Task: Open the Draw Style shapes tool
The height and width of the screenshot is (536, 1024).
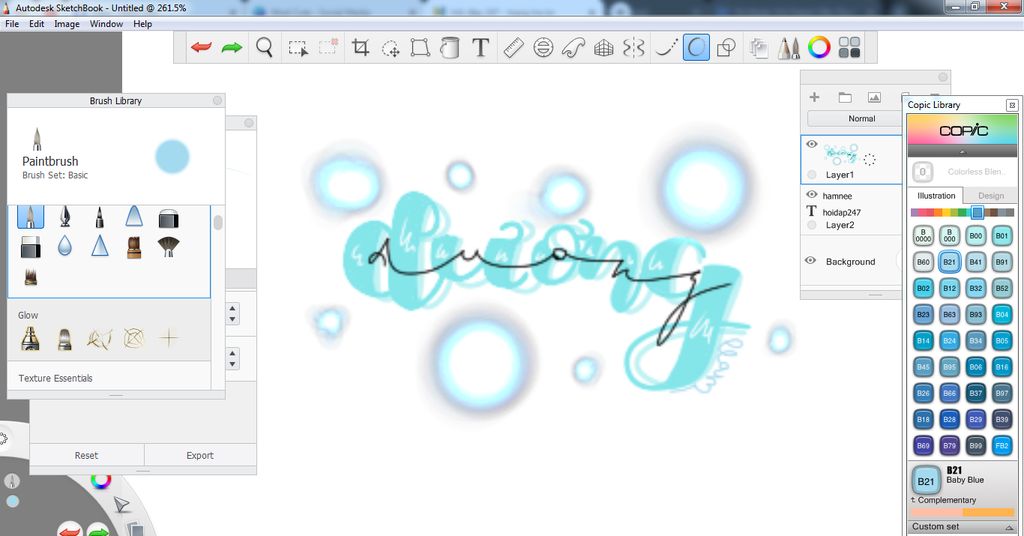Action: pos(726,48)
